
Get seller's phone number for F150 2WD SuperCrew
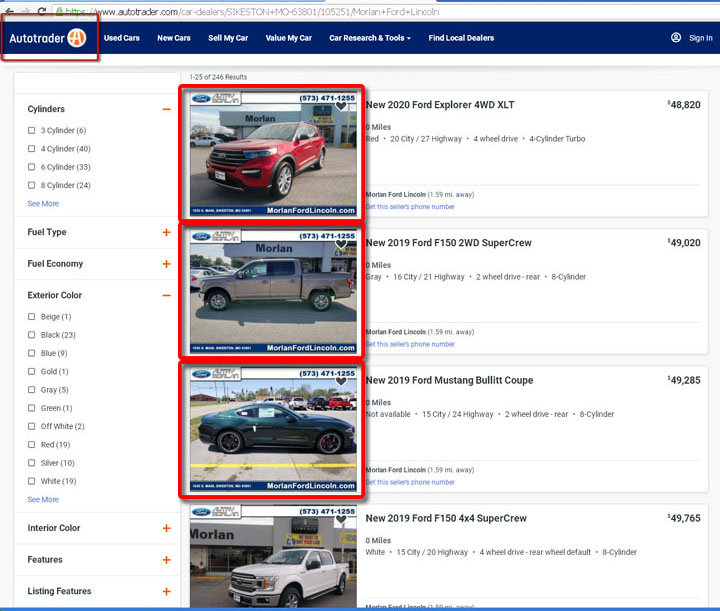click(410, 344)
